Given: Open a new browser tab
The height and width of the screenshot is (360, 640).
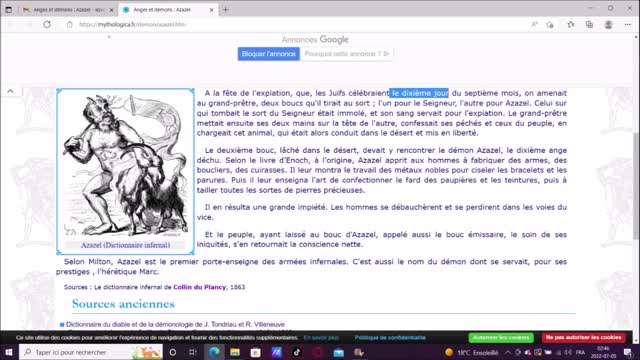Looking at the screenshot, I should (x=226, y=9).
